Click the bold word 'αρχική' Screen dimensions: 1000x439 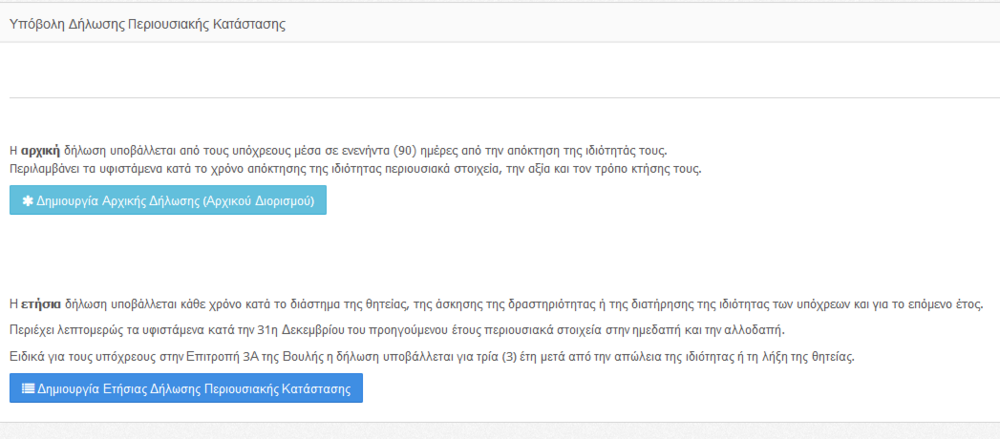pos(40,151)
